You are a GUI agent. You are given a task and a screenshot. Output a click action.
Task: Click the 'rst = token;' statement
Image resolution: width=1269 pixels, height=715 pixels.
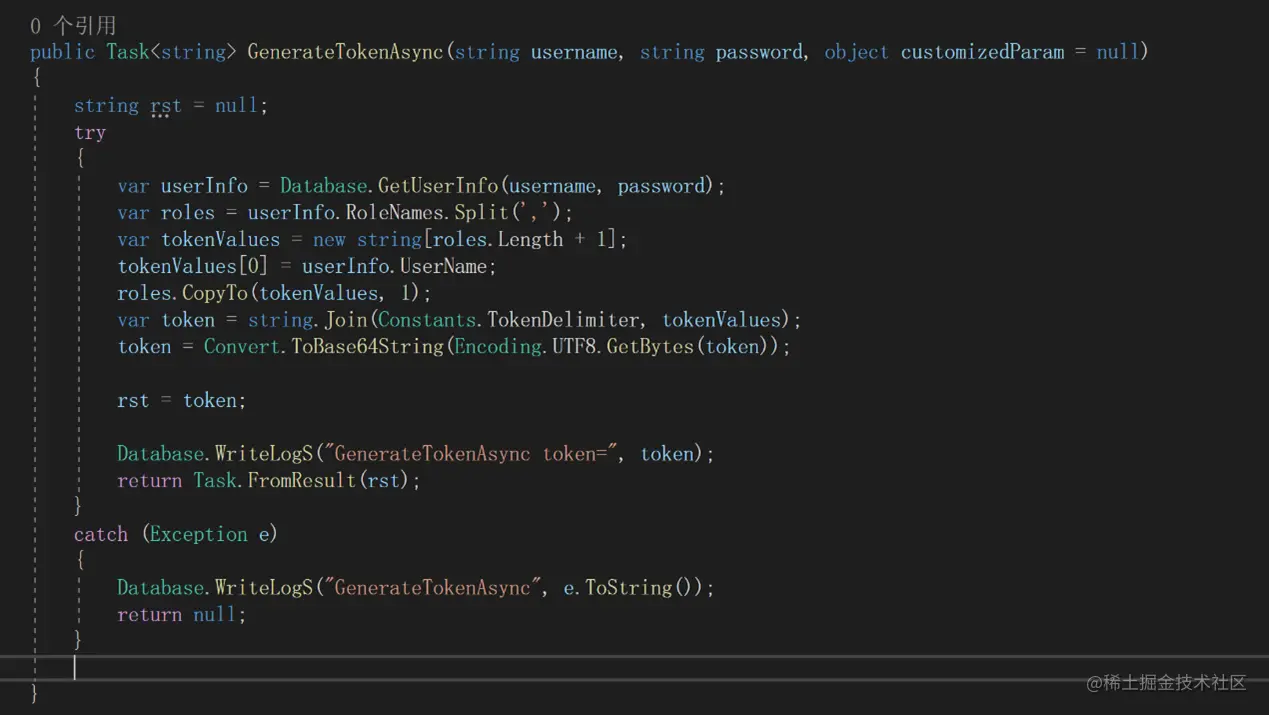[x=182, y=401]
